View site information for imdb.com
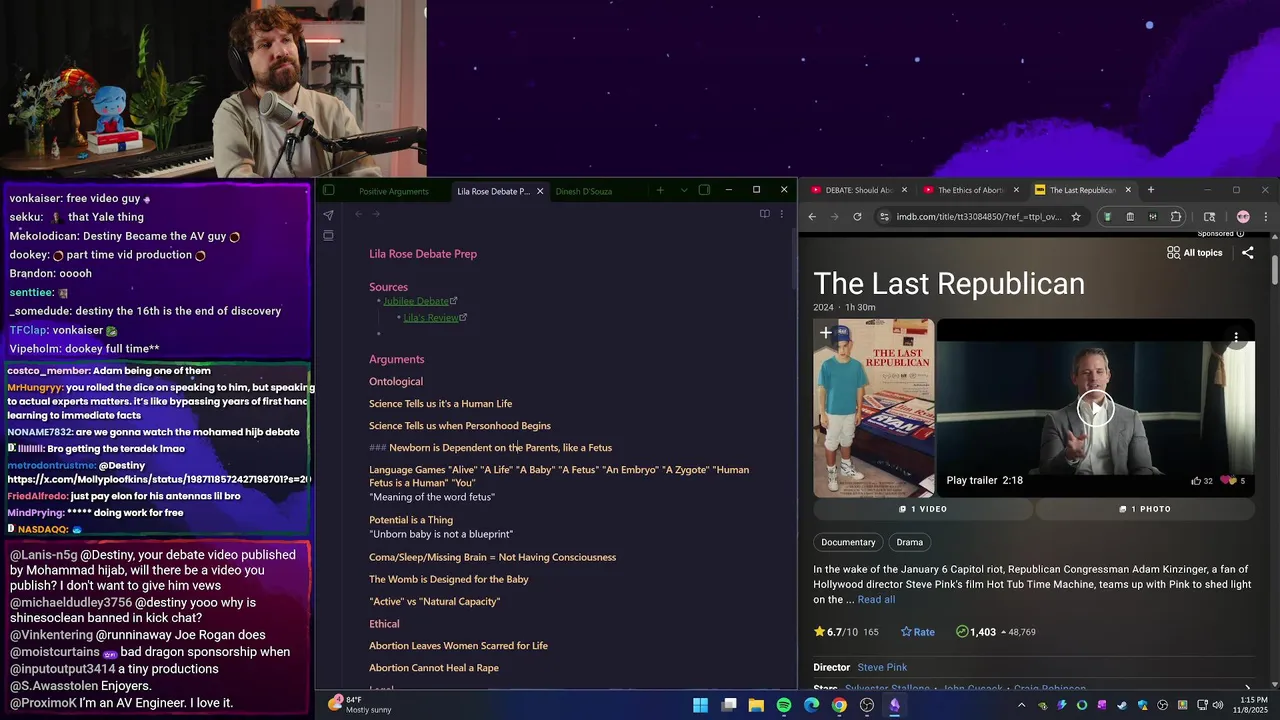This screenshot has height=720, width=1280. click(x=883, y=216)
